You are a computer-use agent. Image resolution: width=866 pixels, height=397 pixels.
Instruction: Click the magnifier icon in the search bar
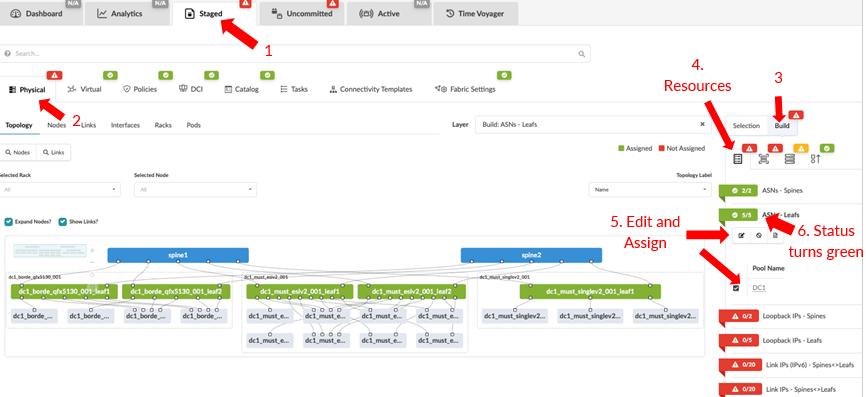(581, 54)
